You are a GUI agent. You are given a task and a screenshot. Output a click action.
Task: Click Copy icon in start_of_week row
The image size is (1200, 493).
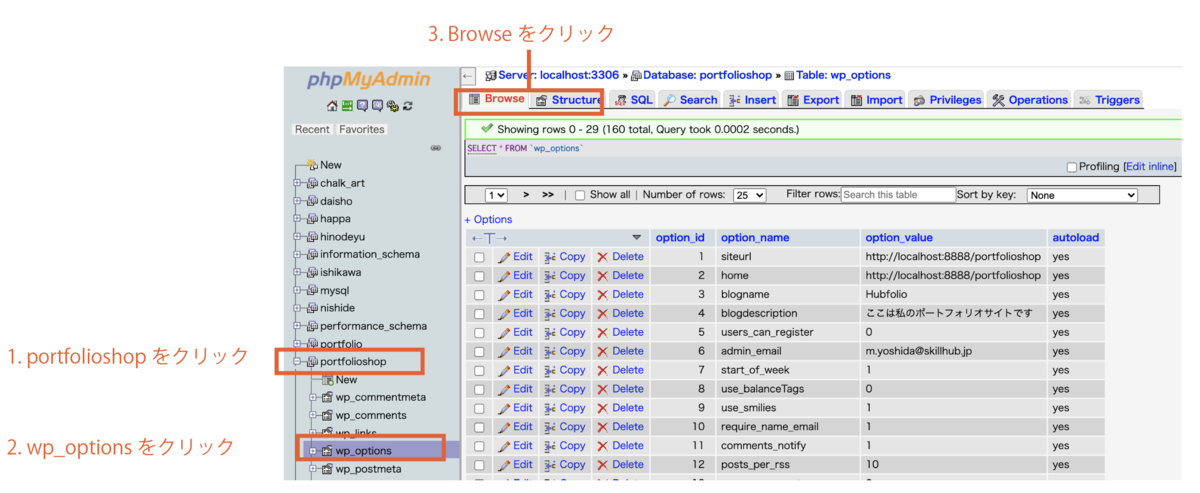click(550, 370)
